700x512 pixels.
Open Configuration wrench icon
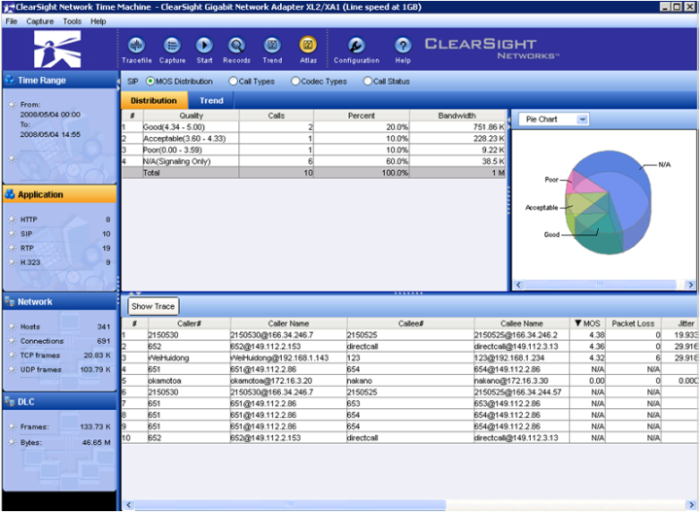pos(356,45)
